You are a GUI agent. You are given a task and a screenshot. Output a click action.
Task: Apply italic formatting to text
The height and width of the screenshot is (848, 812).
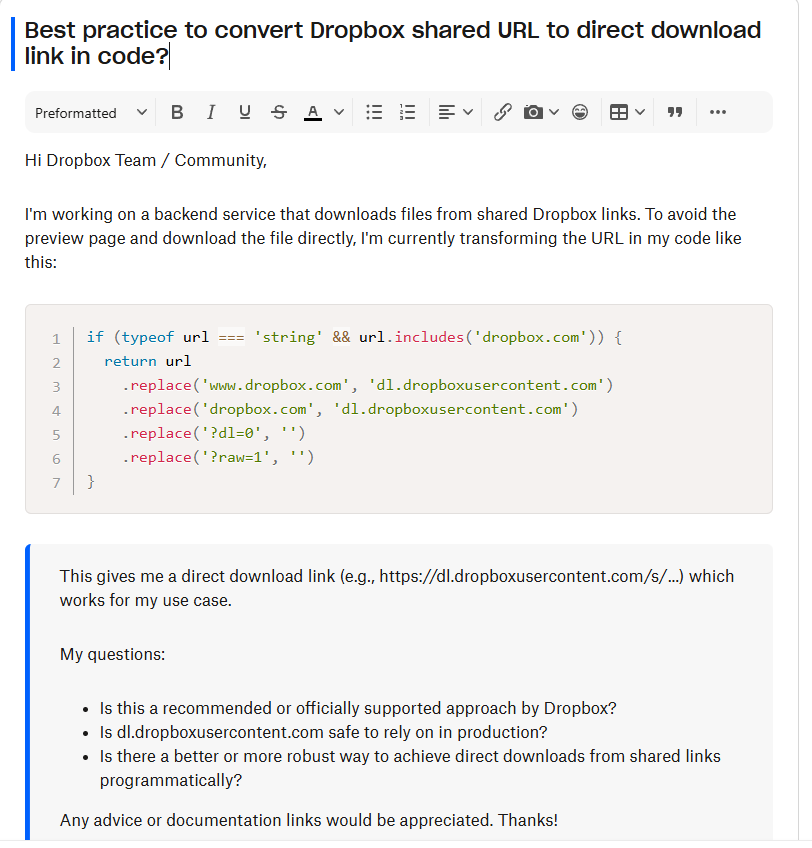(x=211, y=112)
